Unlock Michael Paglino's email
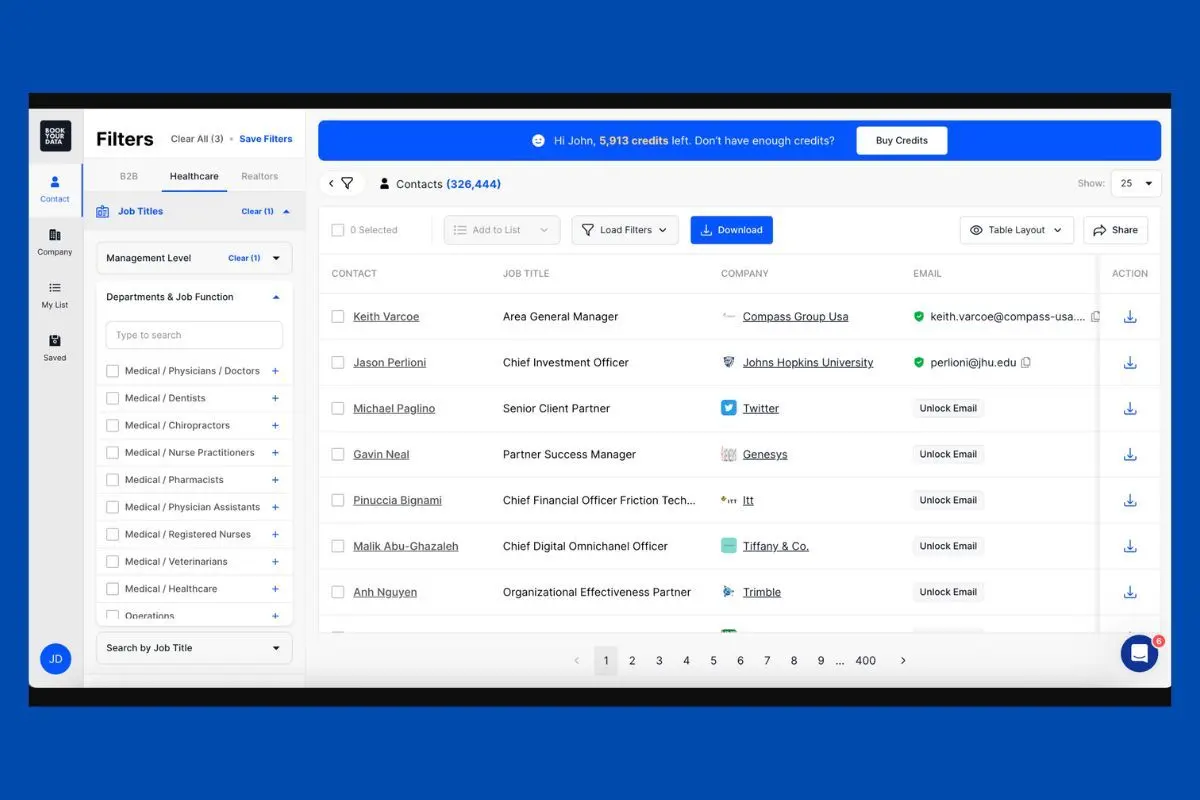1200x800 pixels. (948, 409)
